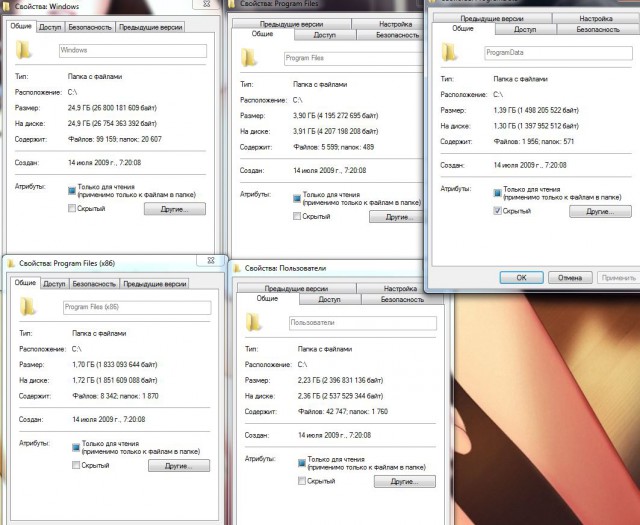Image resolution: width=640 pixels, height=525 pixels.
Task: Confirm with OK in ProgramData properties
Action: [x=522, y=278]
